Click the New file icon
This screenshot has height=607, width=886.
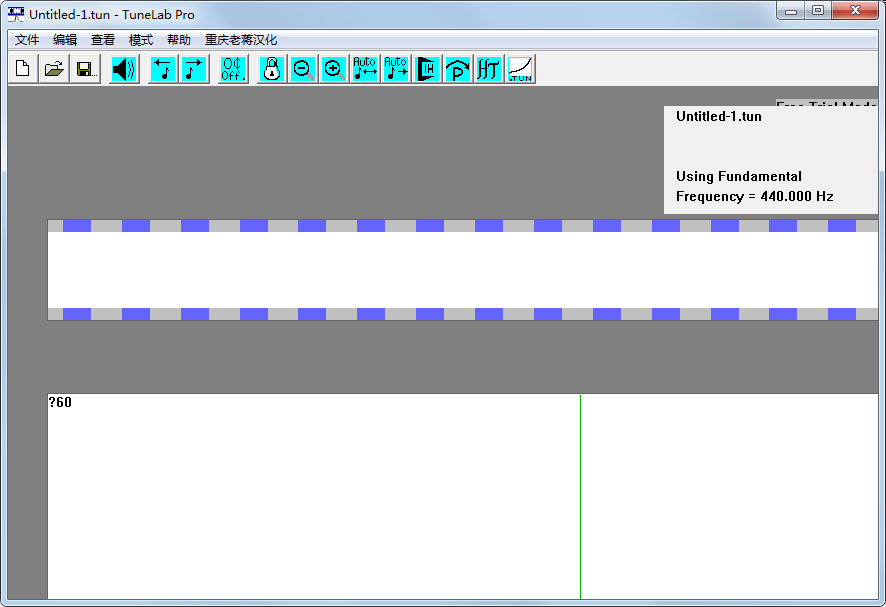[x=23, y=69]
